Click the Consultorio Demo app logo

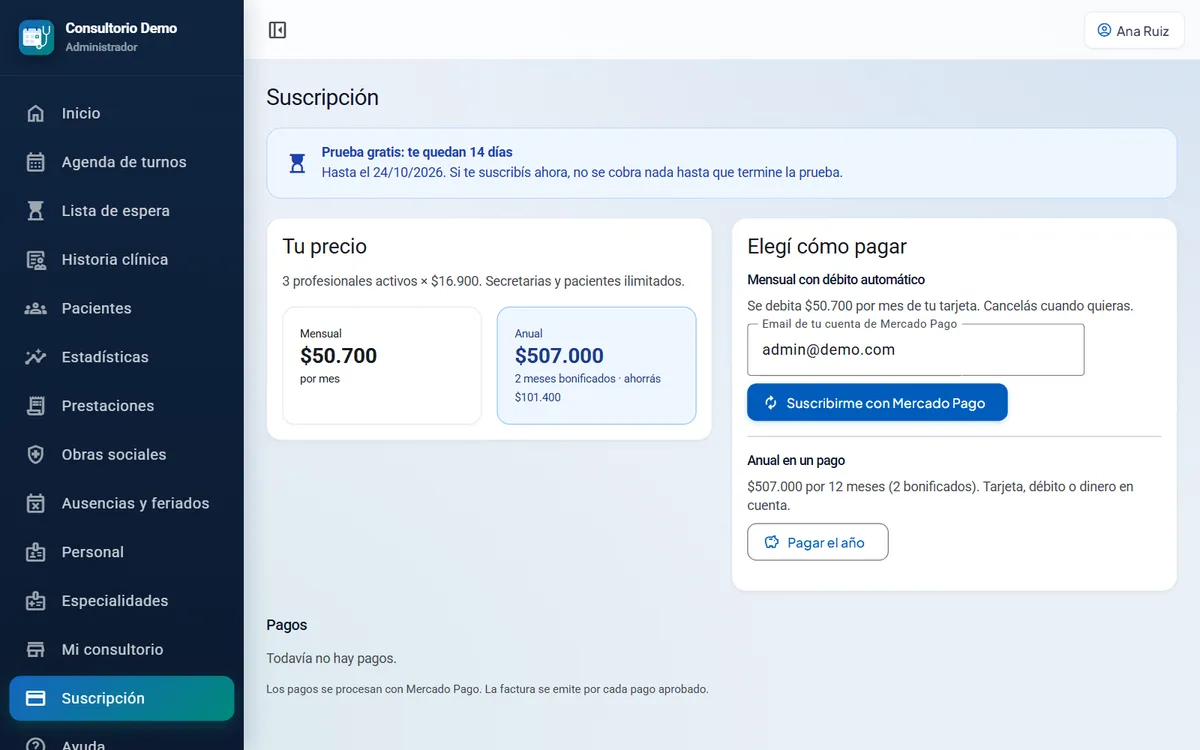click(36, 37)
